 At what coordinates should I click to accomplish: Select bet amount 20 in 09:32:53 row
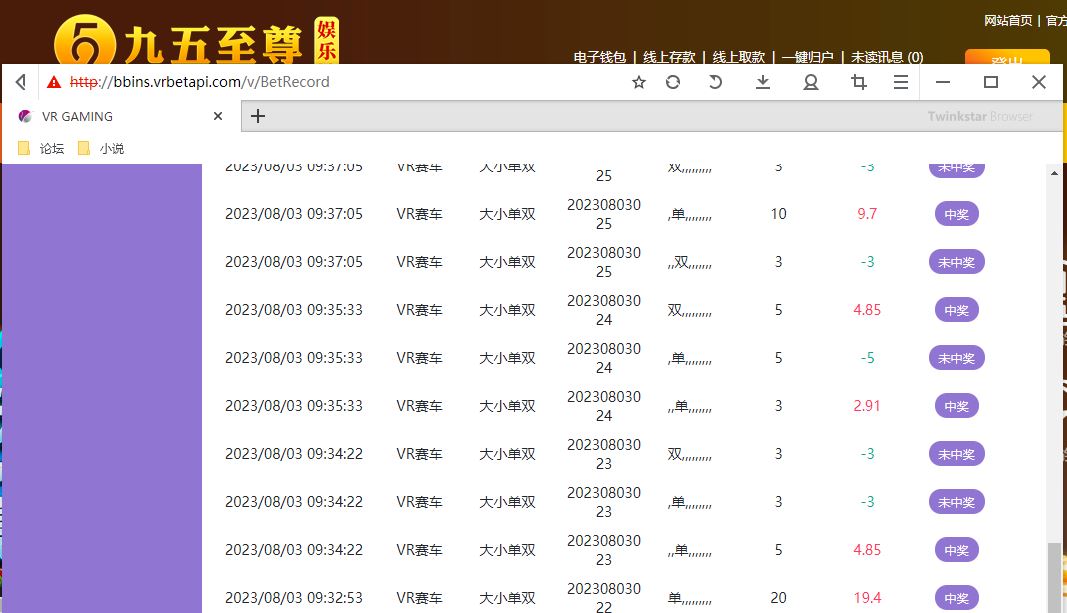click(778, 597)
